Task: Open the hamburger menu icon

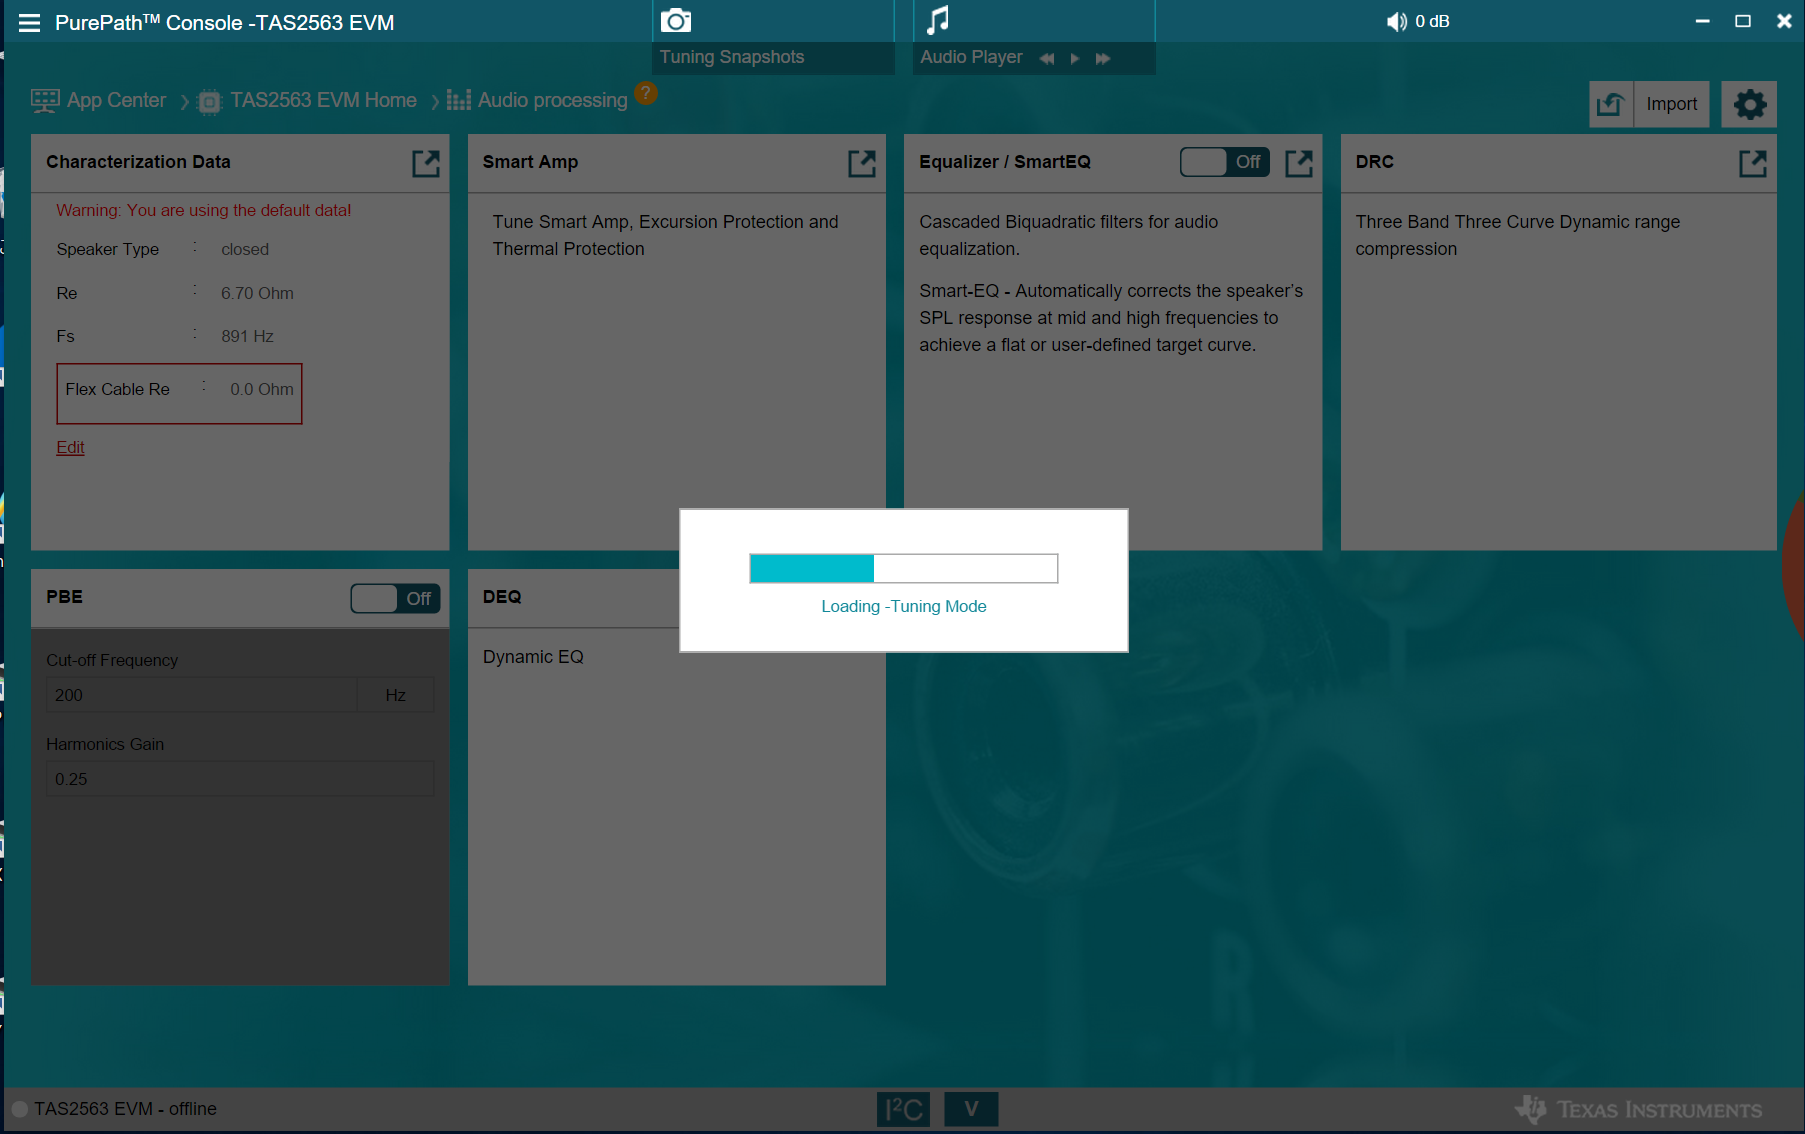Action: pos(29,23)
